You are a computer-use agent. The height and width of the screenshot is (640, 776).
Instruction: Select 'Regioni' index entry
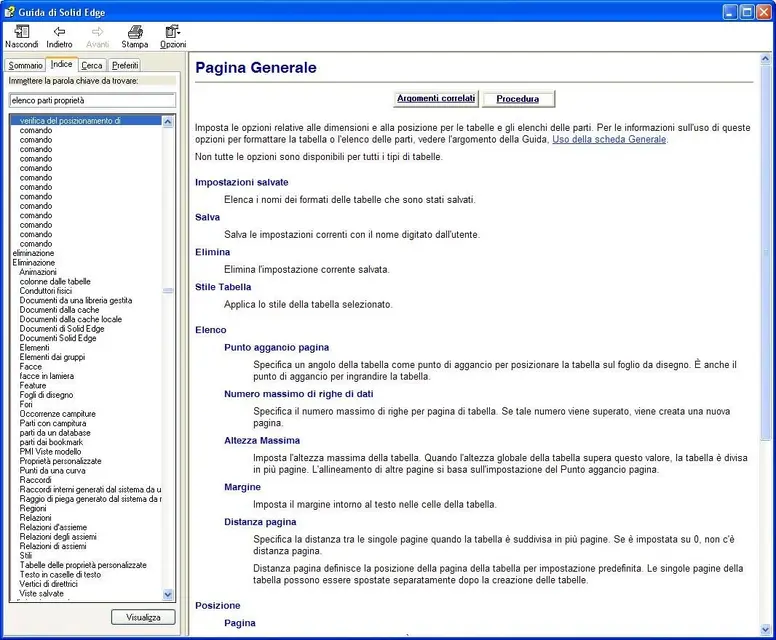pyautogui.click(x=33, y=508)
